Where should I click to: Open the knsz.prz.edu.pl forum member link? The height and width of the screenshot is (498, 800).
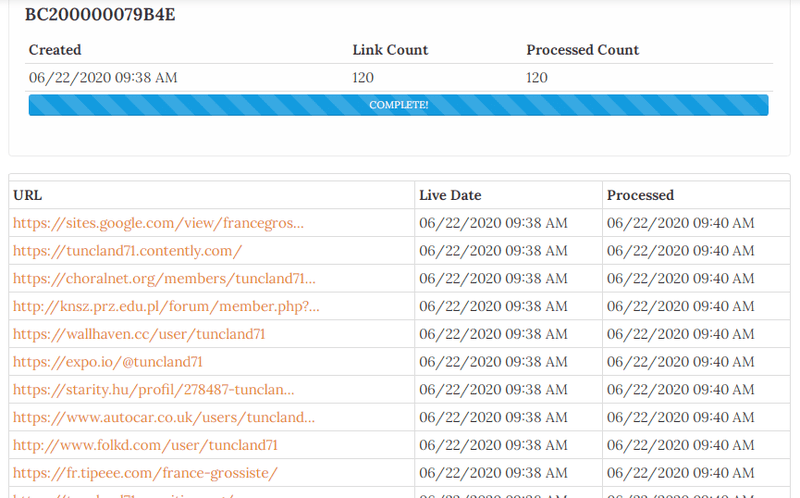point(166,307)
